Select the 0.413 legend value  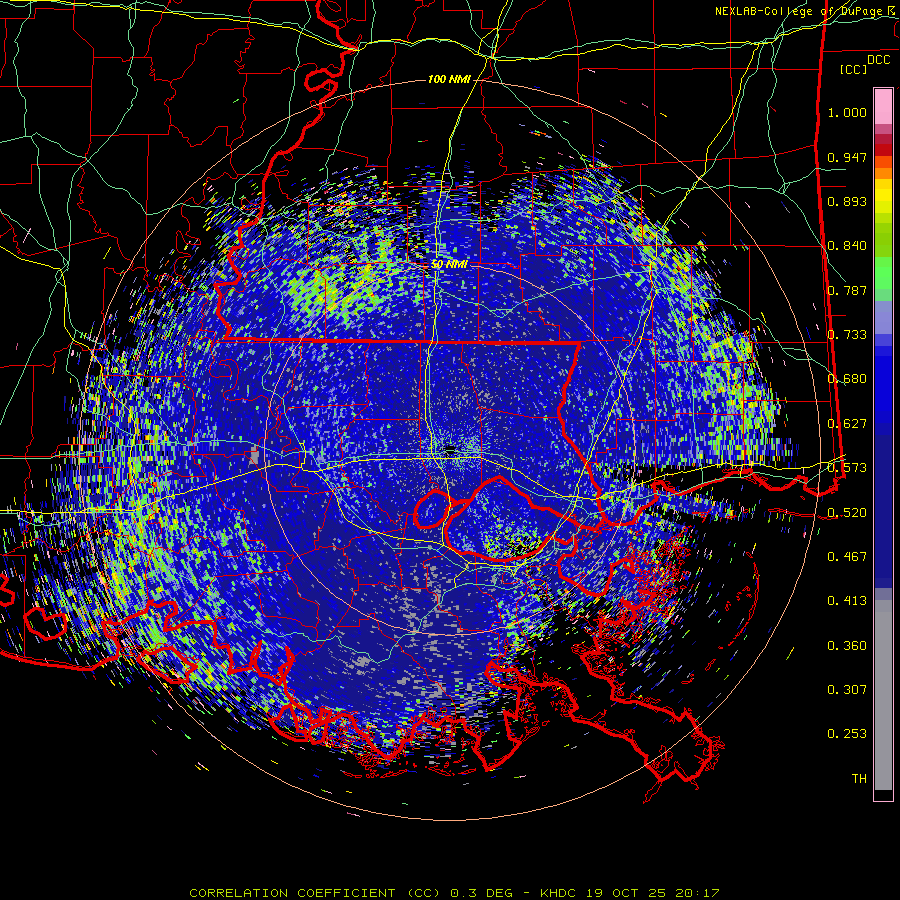point(847,601)
